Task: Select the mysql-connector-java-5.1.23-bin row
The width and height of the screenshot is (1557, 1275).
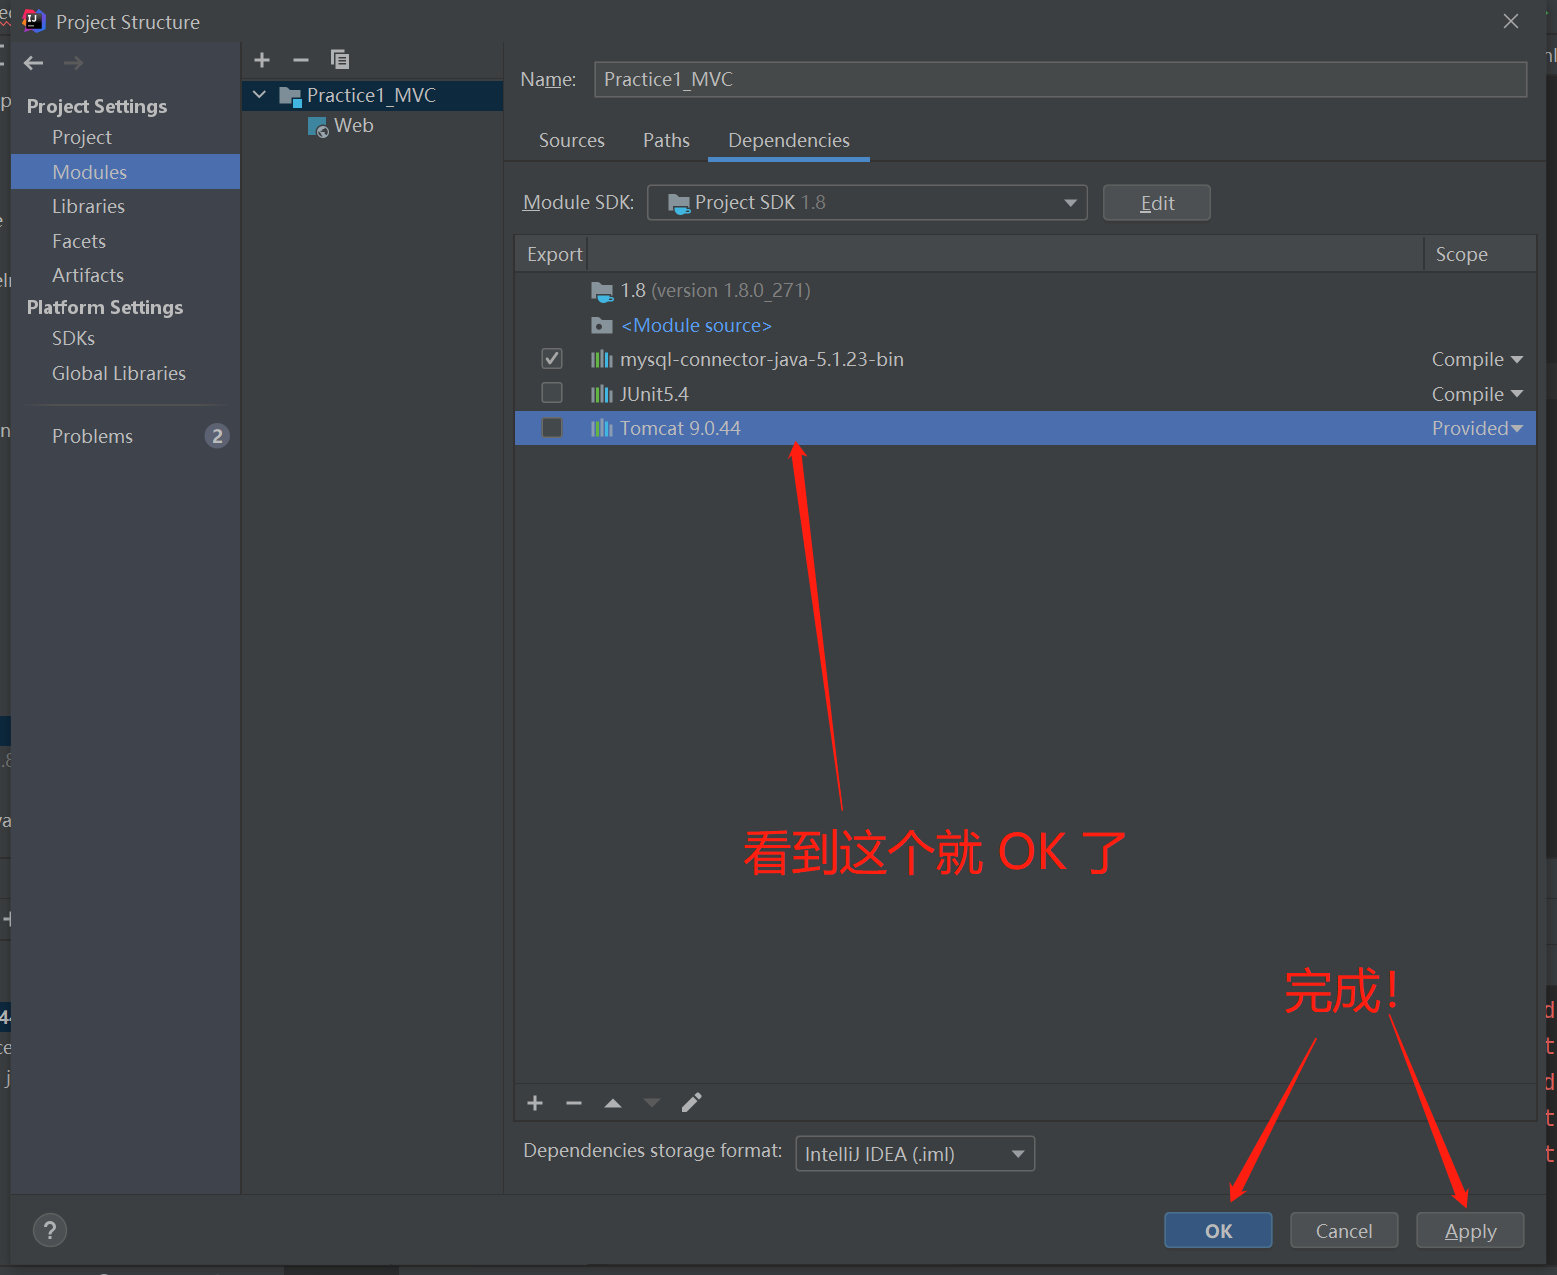Action: [x=1025, y=359]
